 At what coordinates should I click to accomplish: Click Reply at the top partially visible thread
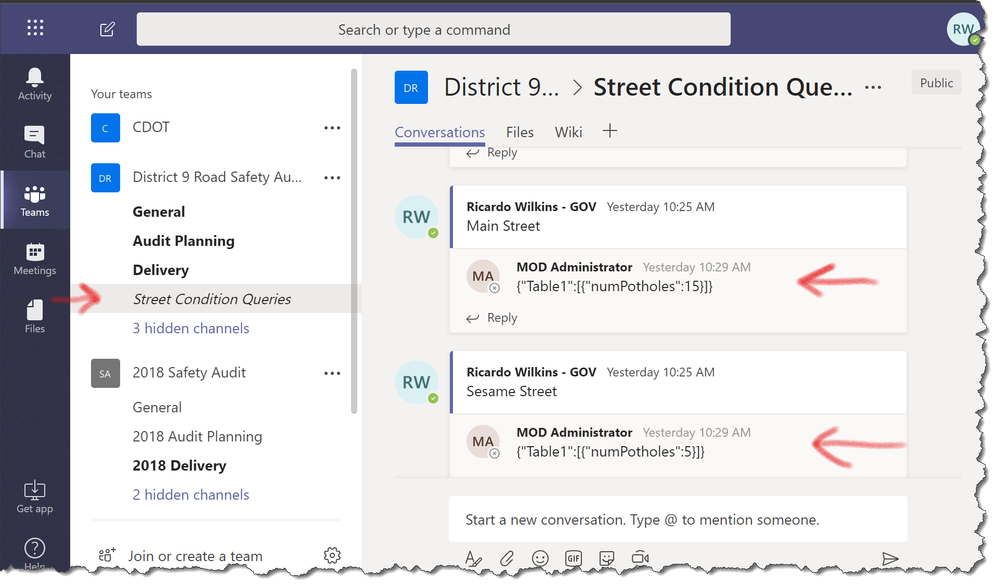coord(491,153)
